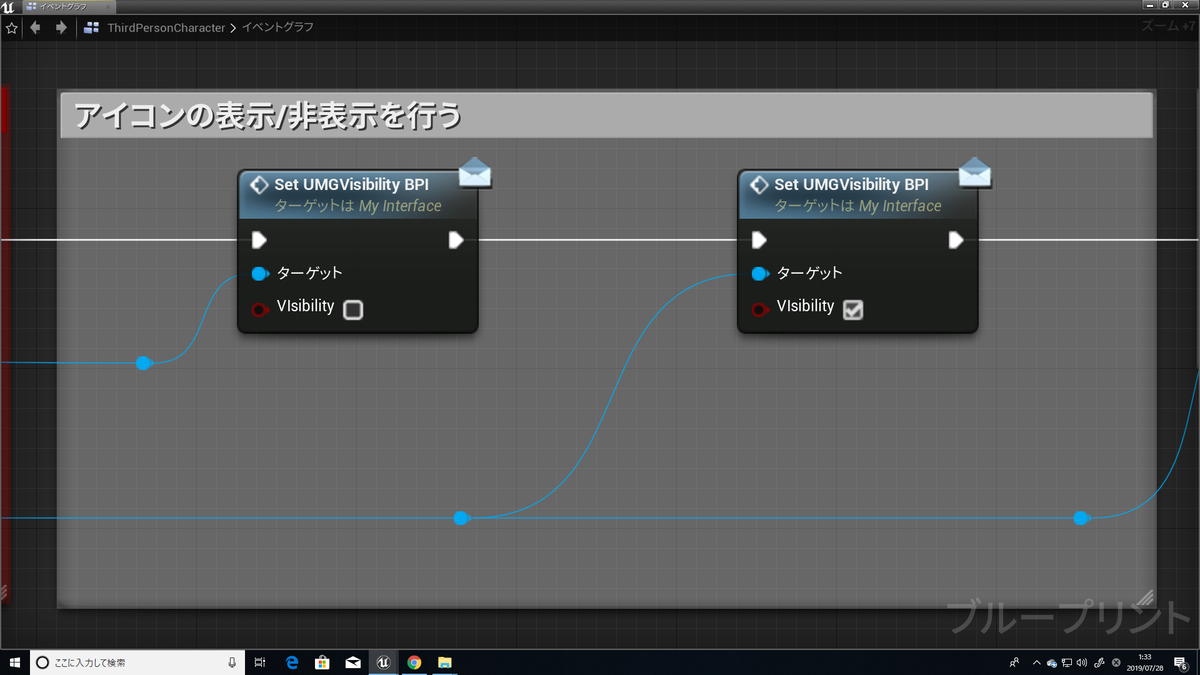Open the Mail app from the taskbar

(353, 662)
